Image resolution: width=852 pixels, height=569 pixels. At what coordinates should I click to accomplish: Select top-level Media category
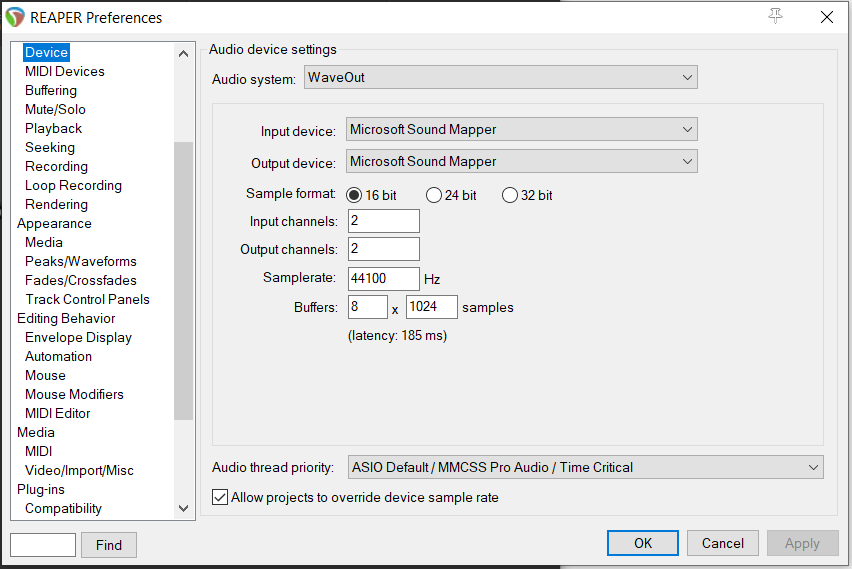(36, 433)
